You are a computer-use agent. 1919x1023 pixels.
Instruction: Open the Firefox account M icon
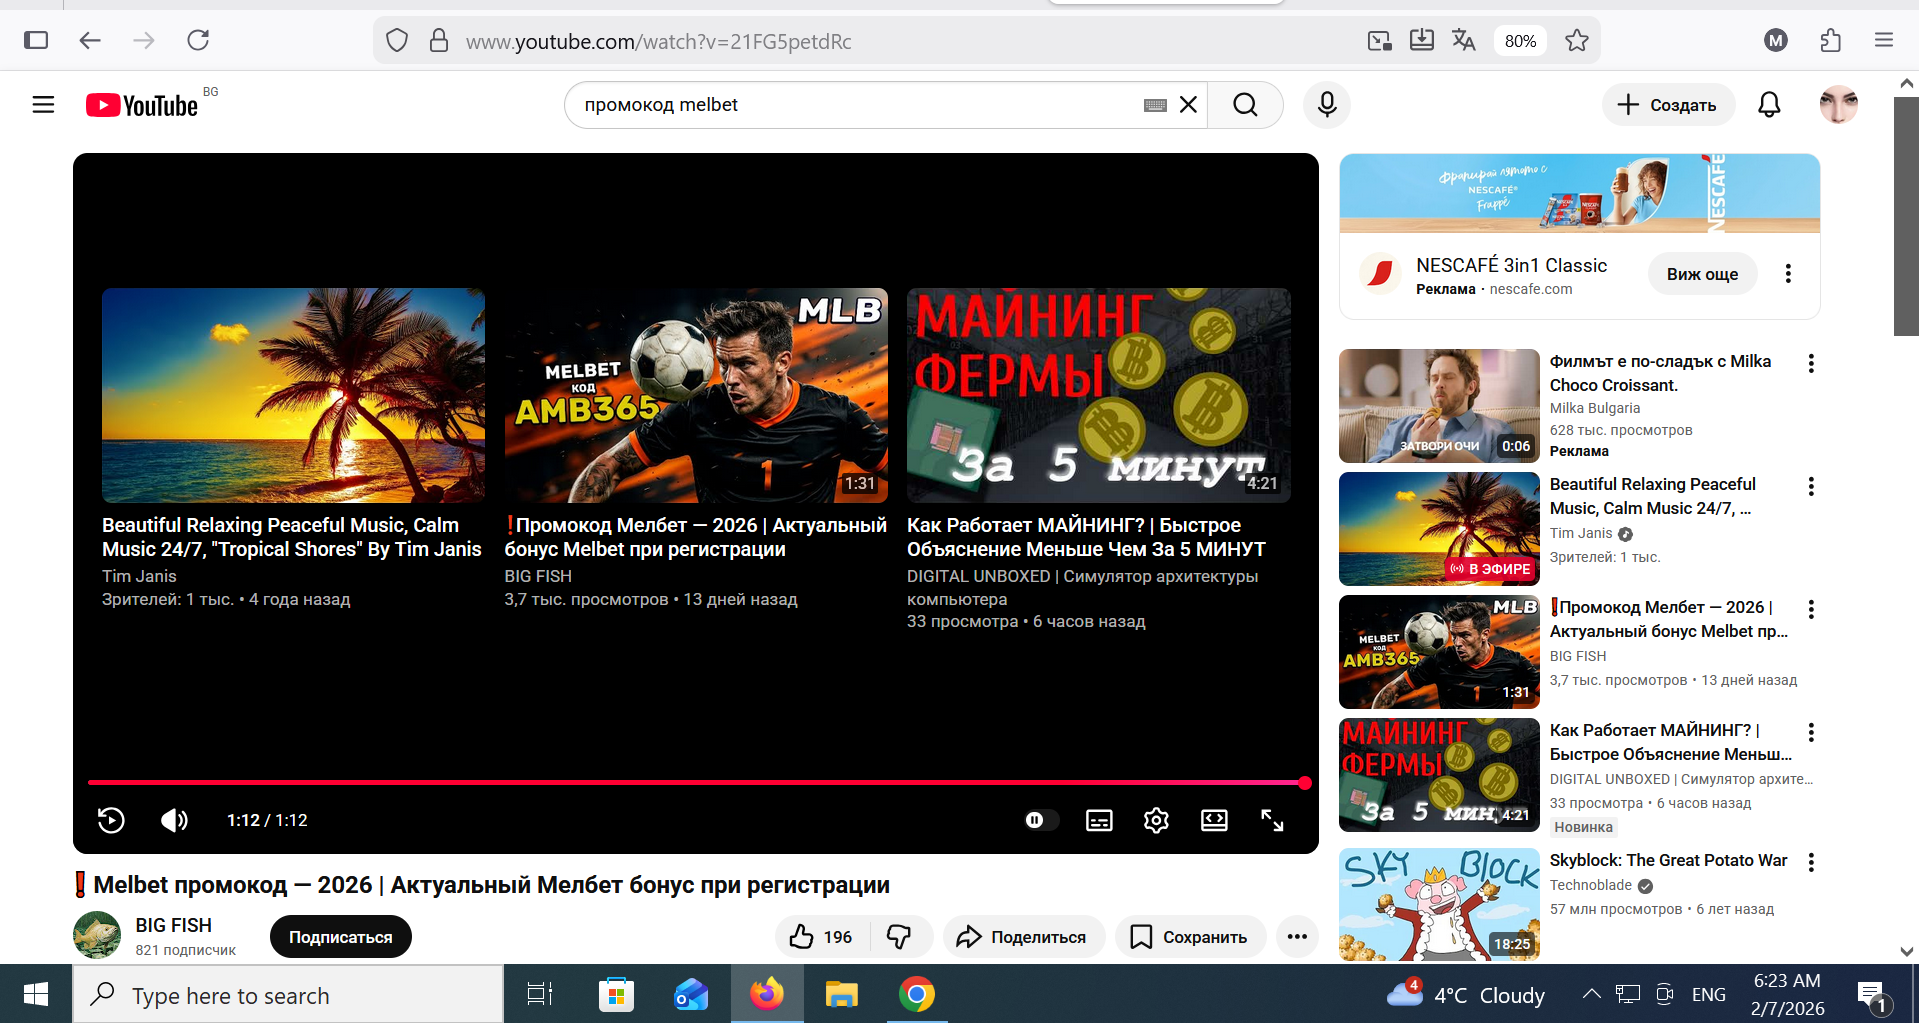tap(1776, 40)
